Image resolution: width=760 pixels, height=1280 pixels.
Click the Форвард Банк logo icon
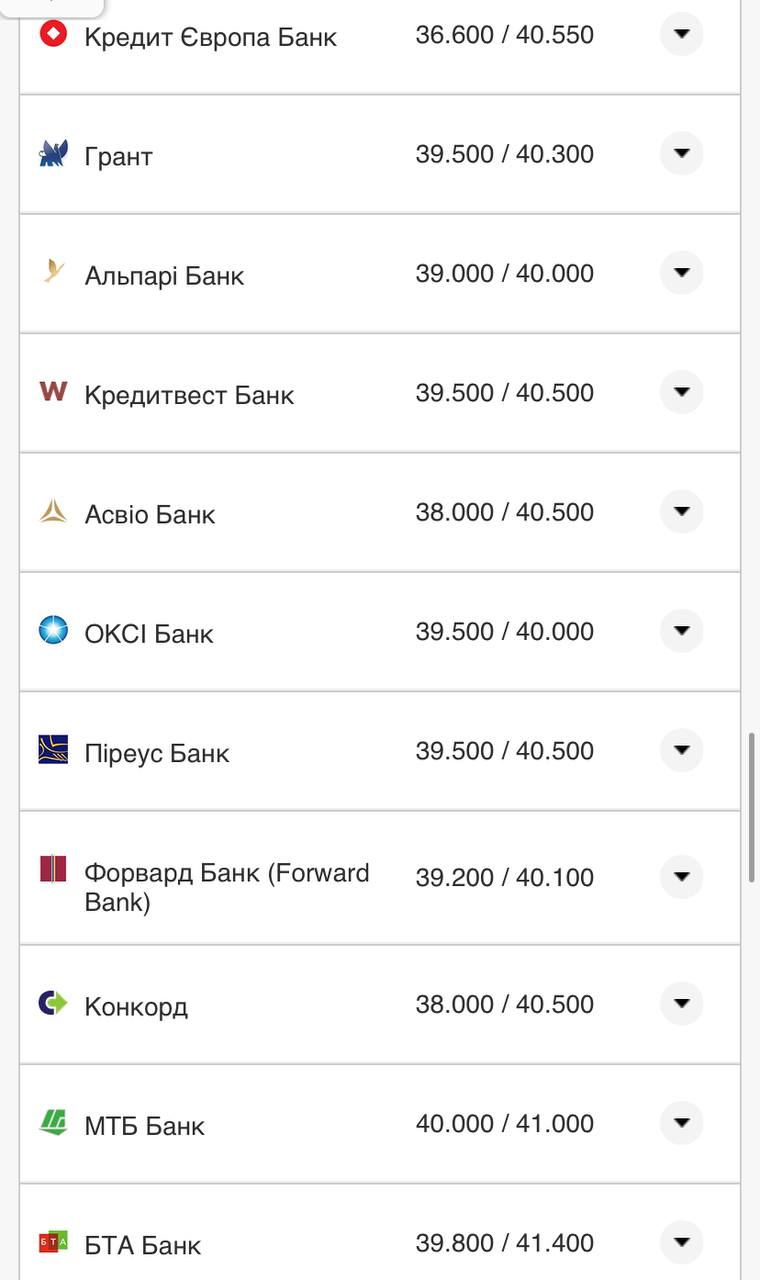[53, 868]
